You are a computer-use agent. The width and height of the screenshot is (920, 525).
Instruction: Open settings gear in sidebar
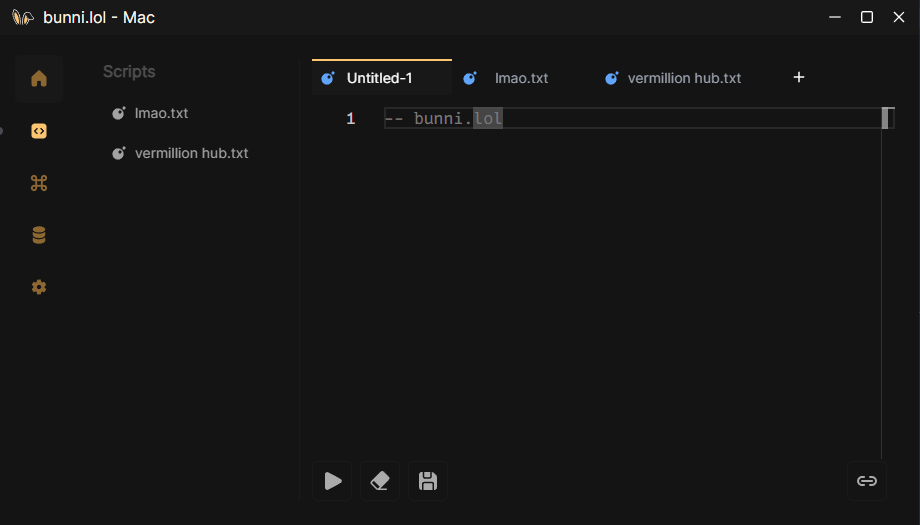(x=39, y=287)
